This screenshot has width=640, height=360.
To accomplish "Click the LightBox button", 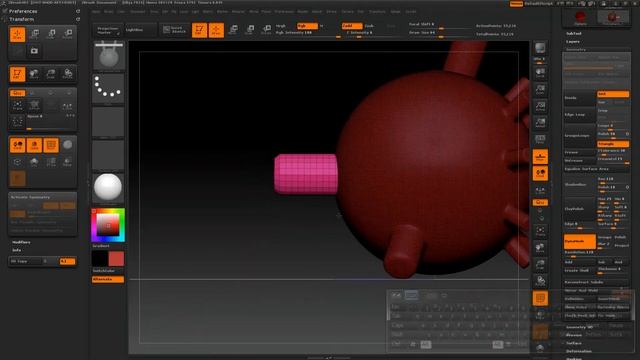I will point(140,30).
